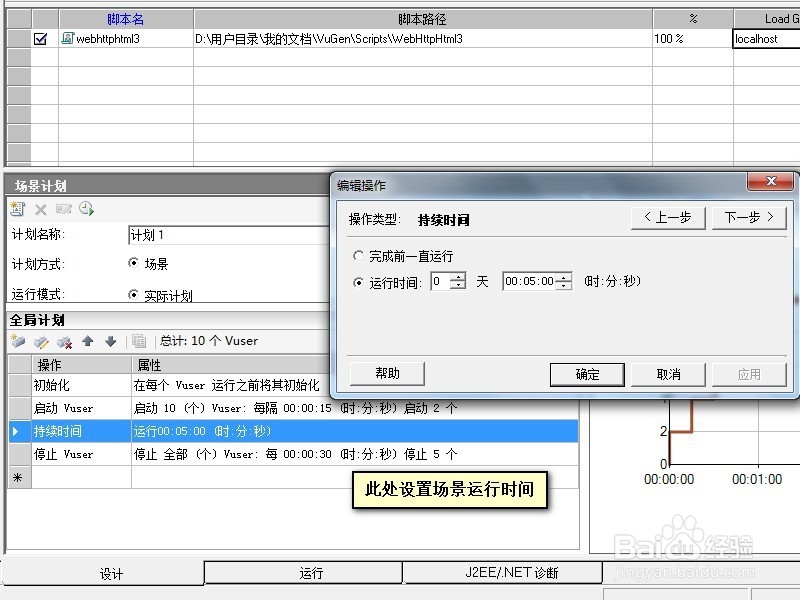Screen dimensions: 800x600
Task: Switch to the 运行 tab
Action: (302, 572)
